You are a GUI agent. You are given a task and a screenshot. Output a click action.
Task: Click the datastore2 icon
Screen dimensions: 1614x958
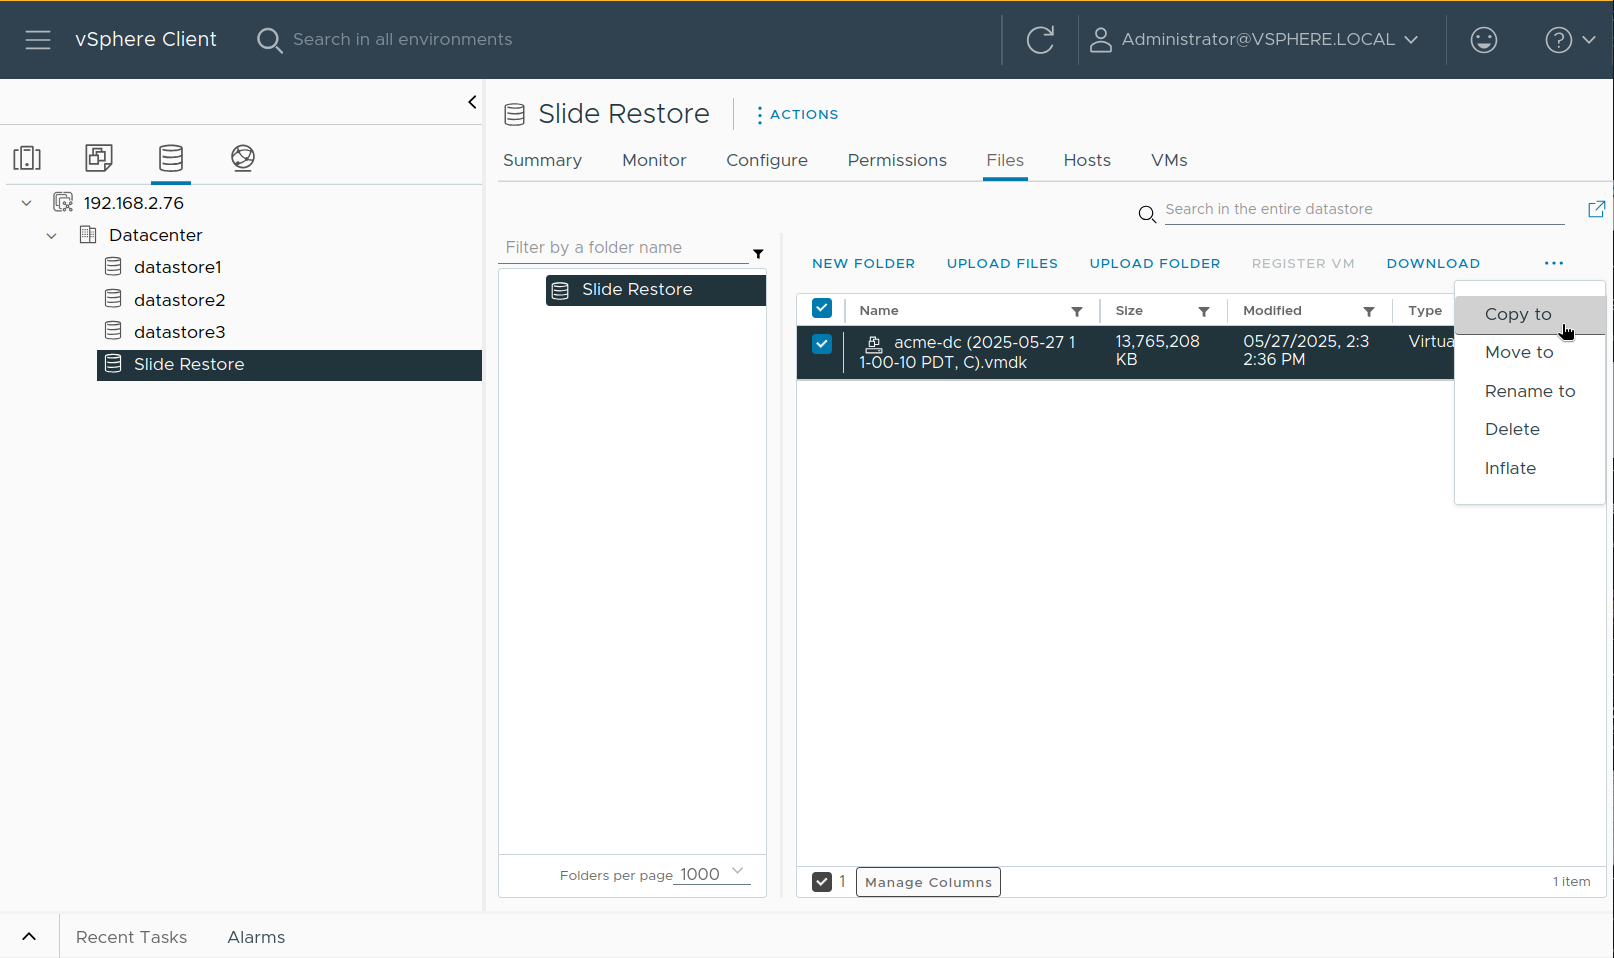coord(113,299)
